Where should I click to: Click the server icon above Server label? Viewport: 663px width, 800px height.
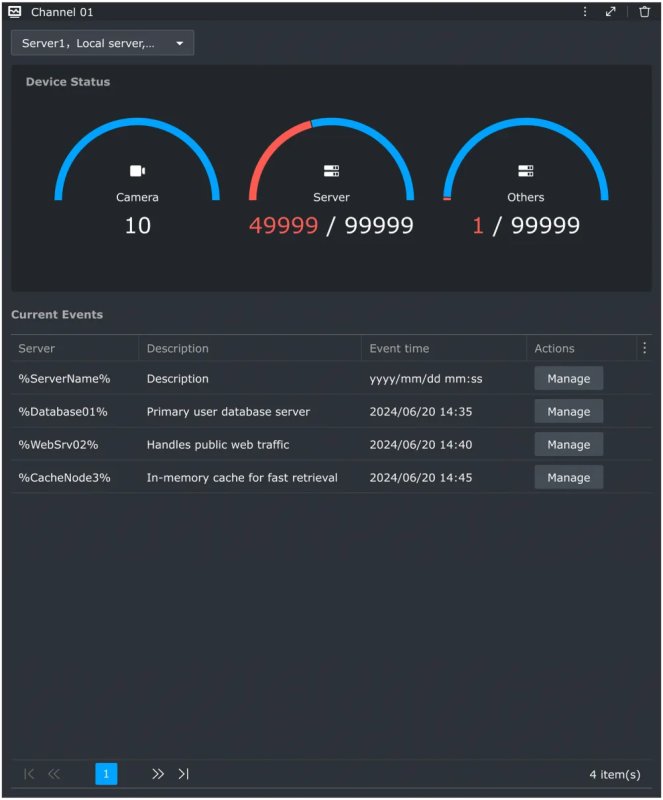click(x=331, y=170)
